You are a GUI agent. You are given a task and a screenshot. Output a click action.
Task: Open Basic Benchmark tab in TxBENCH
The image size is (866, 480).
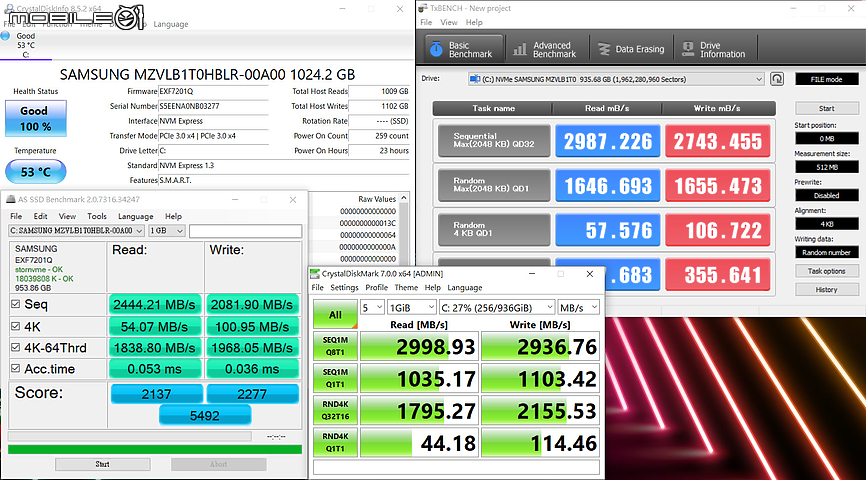tap(464, 49)
